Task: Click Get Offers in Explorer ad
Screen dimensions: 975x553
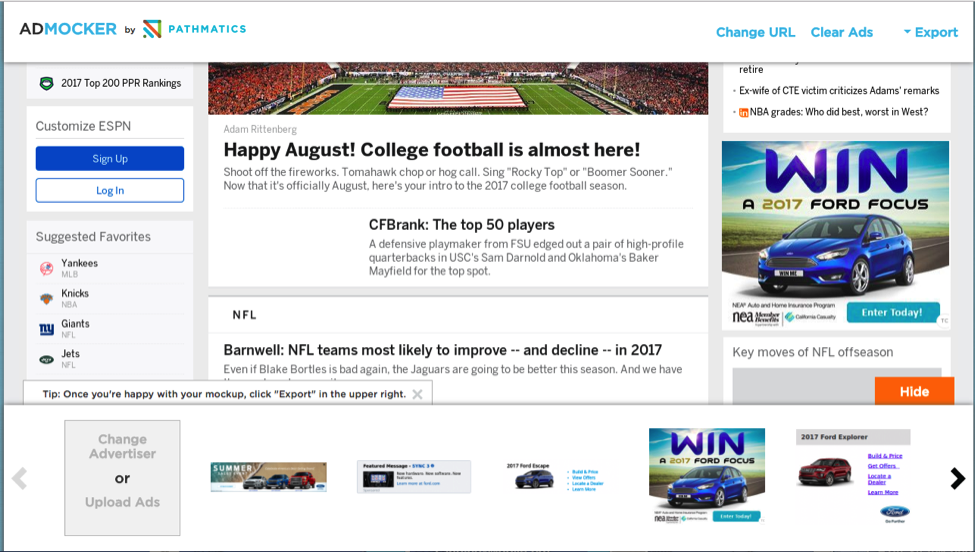Action: [x=882, y=466]
